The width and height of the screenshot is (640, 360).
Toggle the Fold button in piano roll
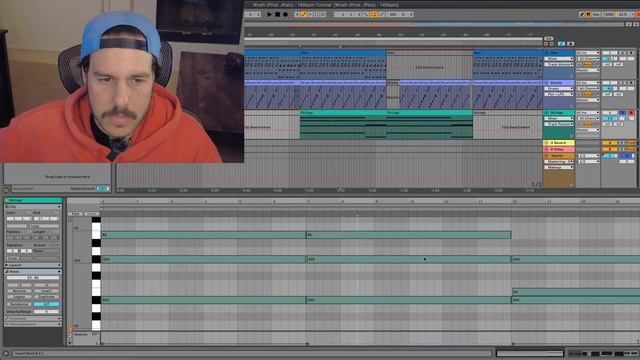coord(76,214)
